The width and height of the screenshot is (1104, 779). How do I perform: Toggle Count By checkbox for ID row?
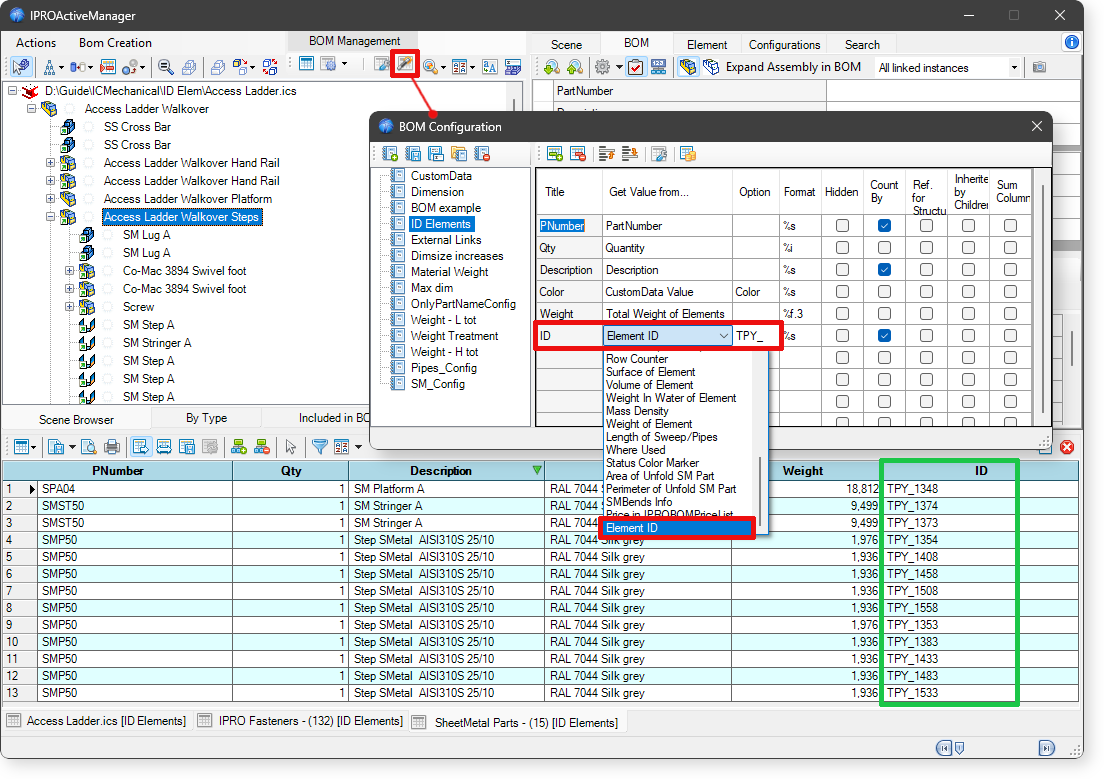tap(884, 336)
